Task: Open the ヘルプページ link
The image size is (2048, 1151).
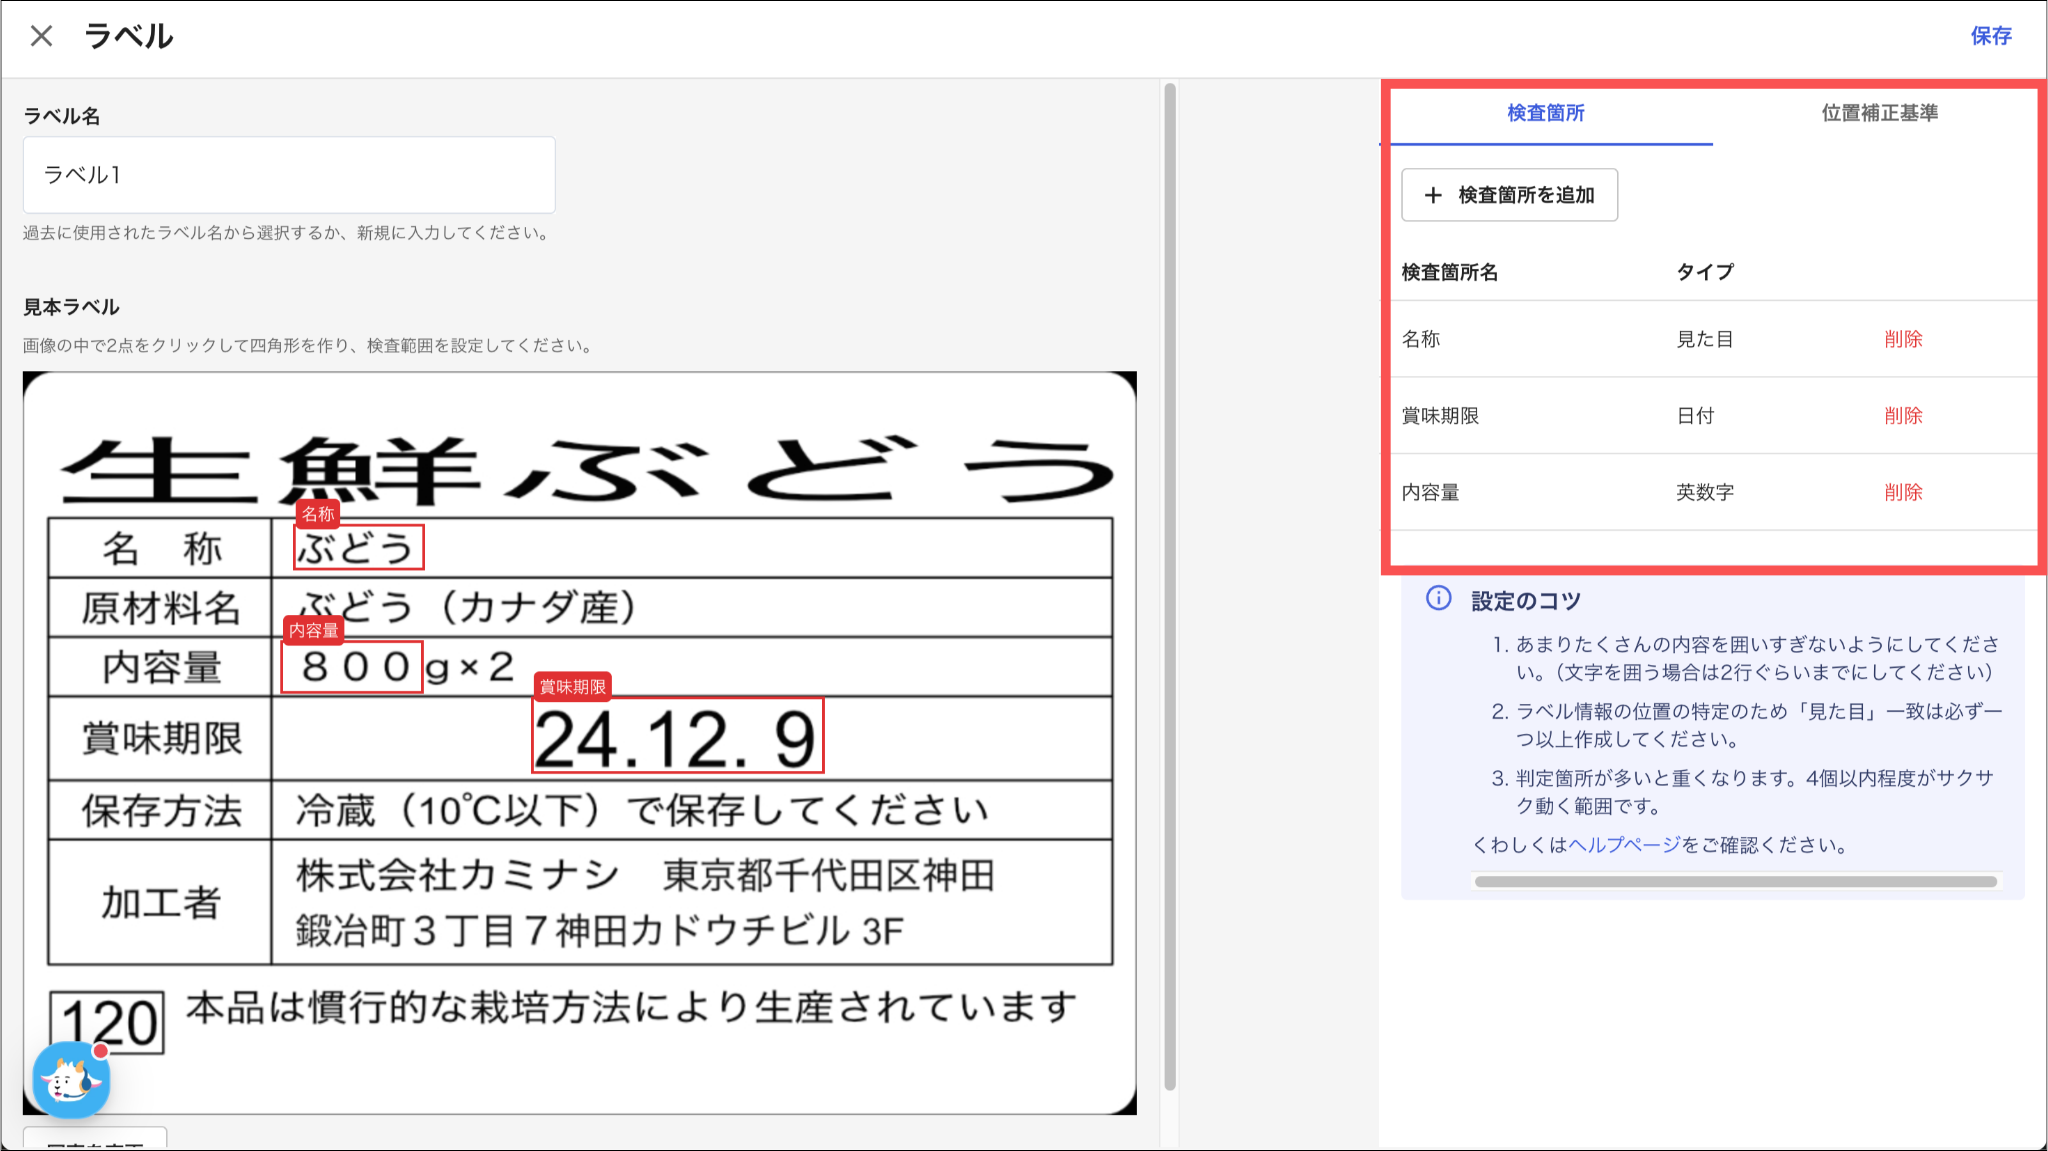Action: (1624, 845)
